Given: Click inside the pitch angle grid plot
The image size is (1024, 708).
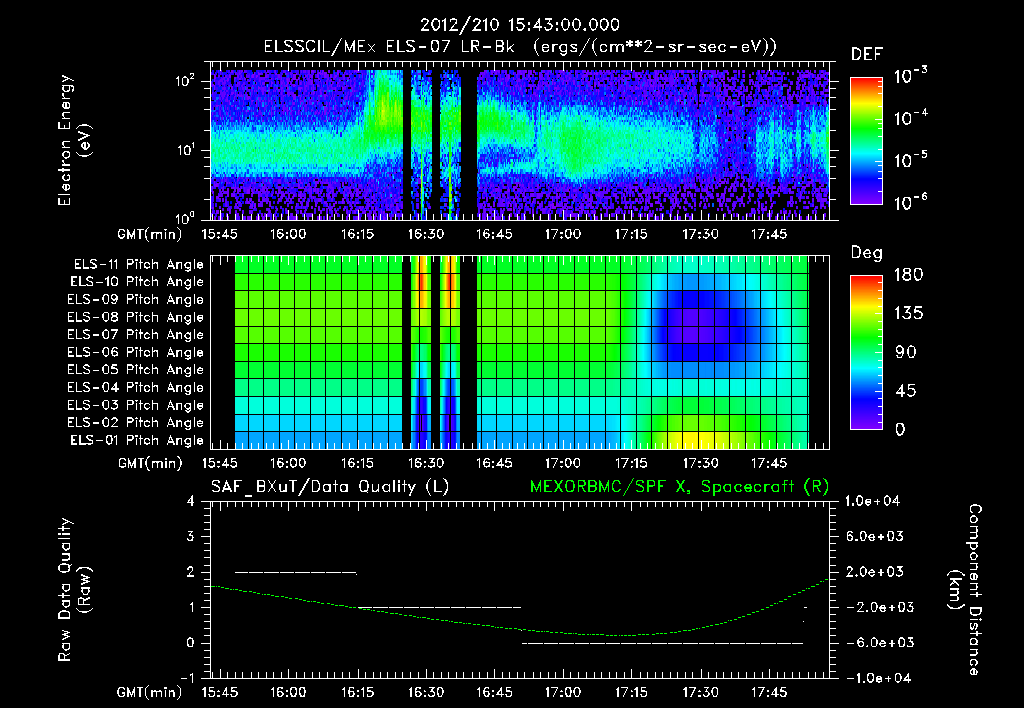Looking at the screenshot, I should tap(520, 352).
